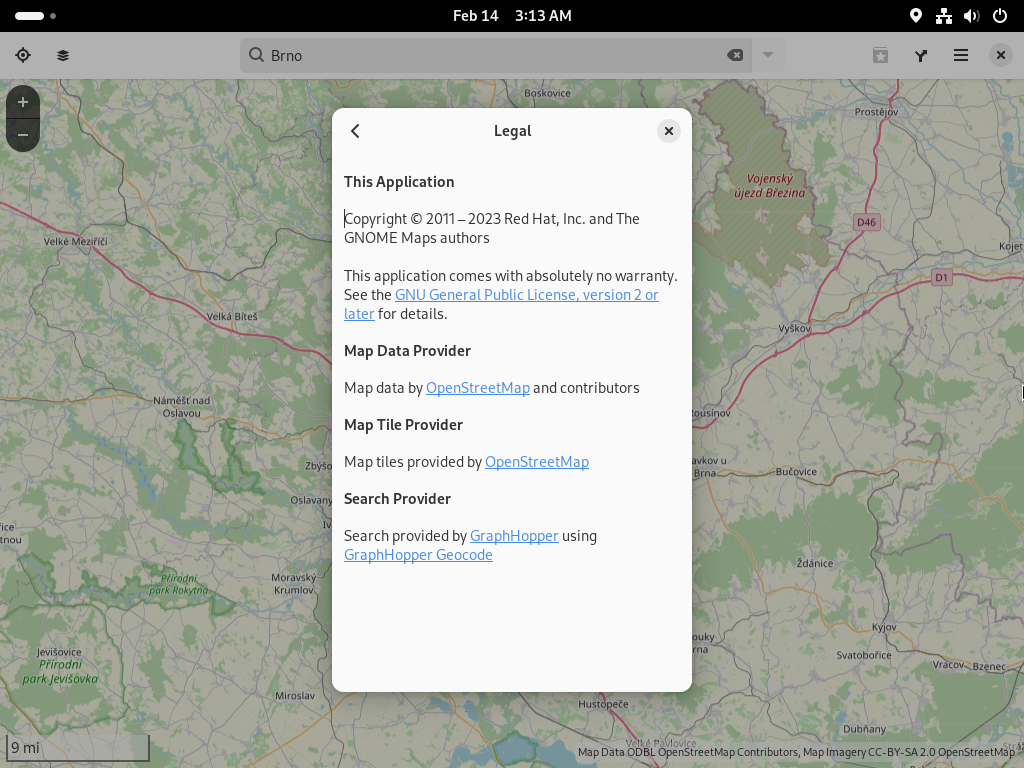Click the "Legal" dialog title
This screenshot has width=1024, height=768.
click(x=513, y=131)
